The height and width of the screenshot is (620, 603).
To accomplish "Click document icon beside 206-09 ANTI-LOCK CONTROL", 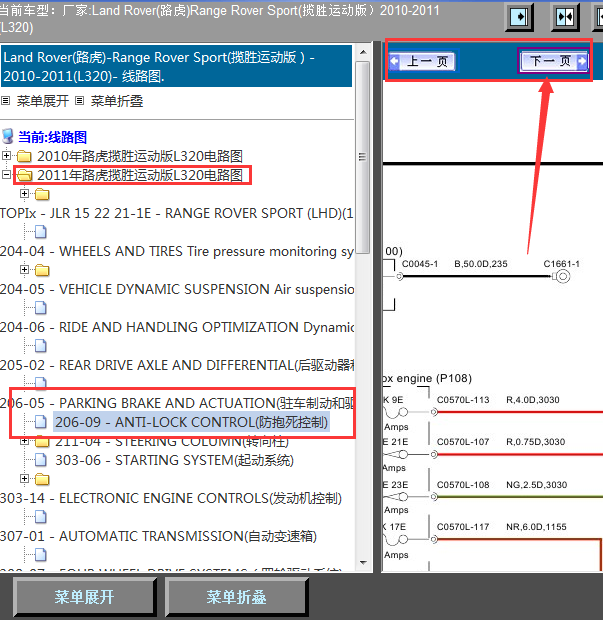I will [41, 422].
